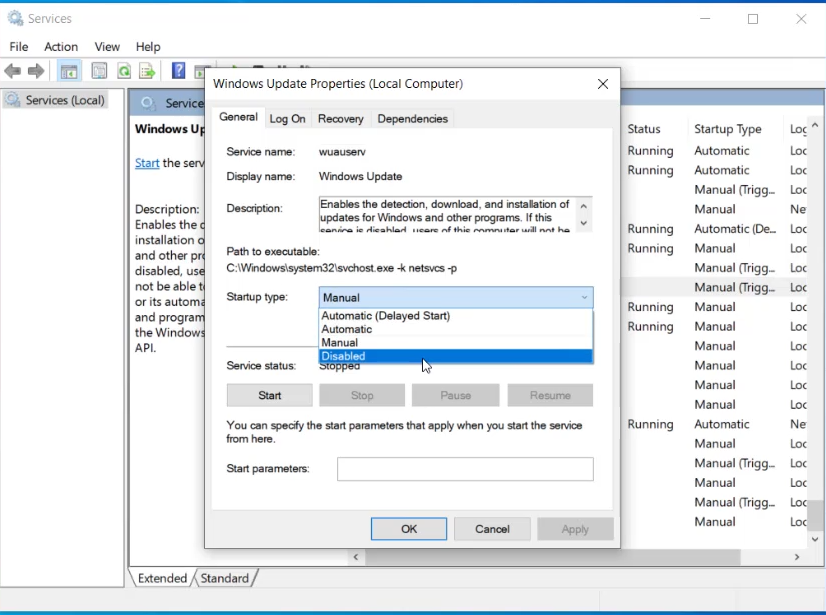Viewport: 826px width, 615px height.
Task: Click the greyed-out Pause button
Action: [x=456, y=395]
